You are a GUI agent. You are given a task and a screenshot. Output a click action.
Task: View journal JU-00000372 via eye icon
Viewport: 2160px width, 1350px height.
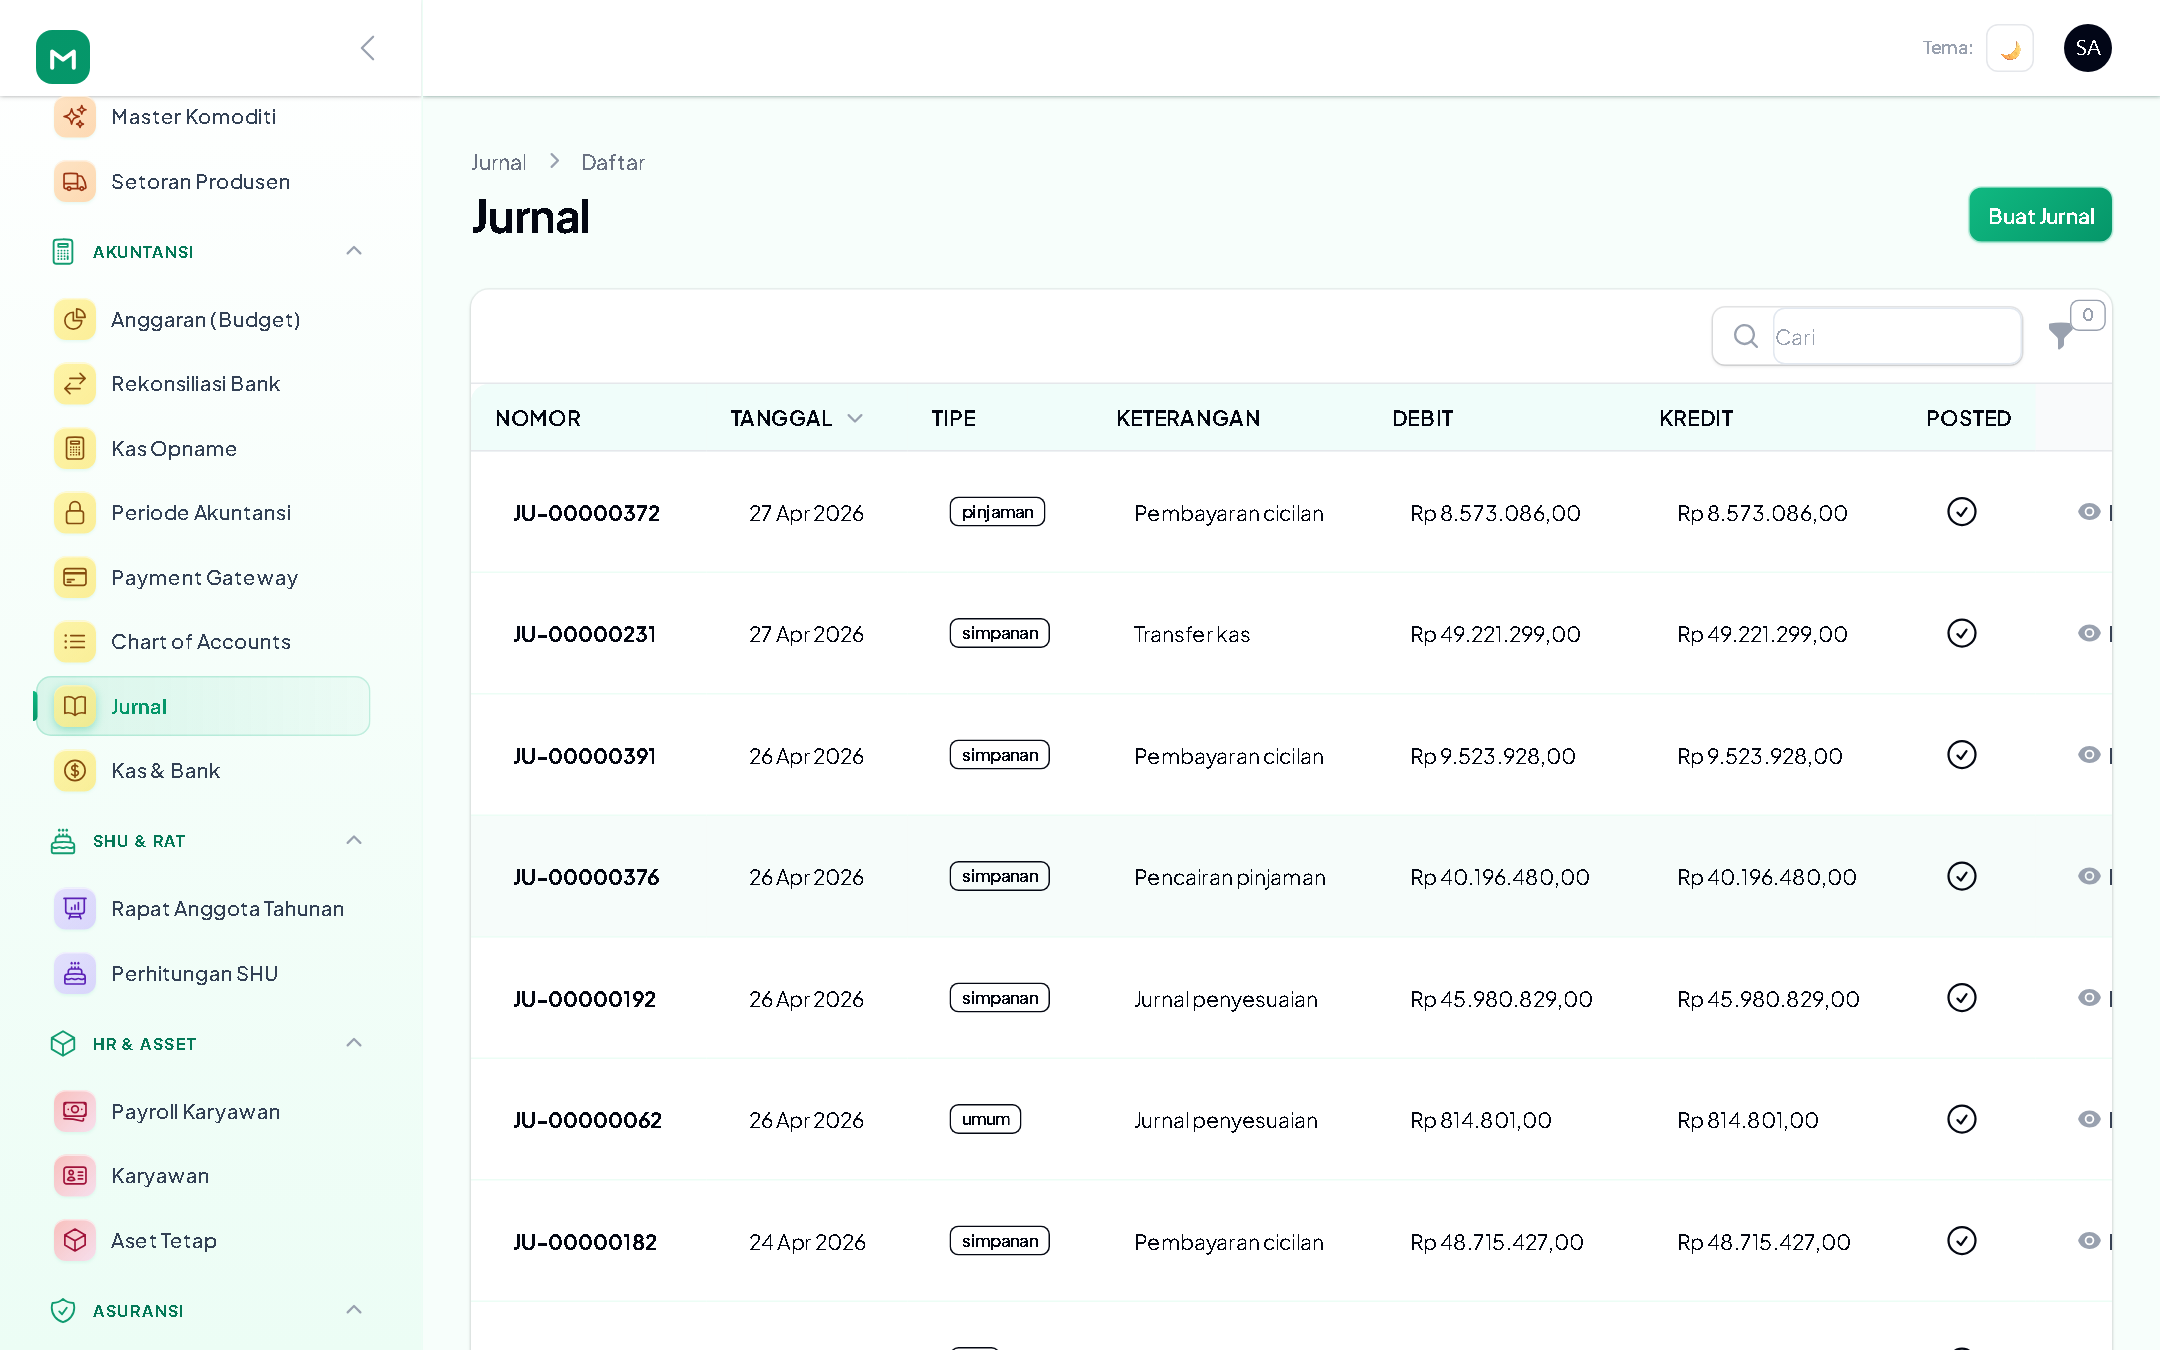pos(2089,512)
